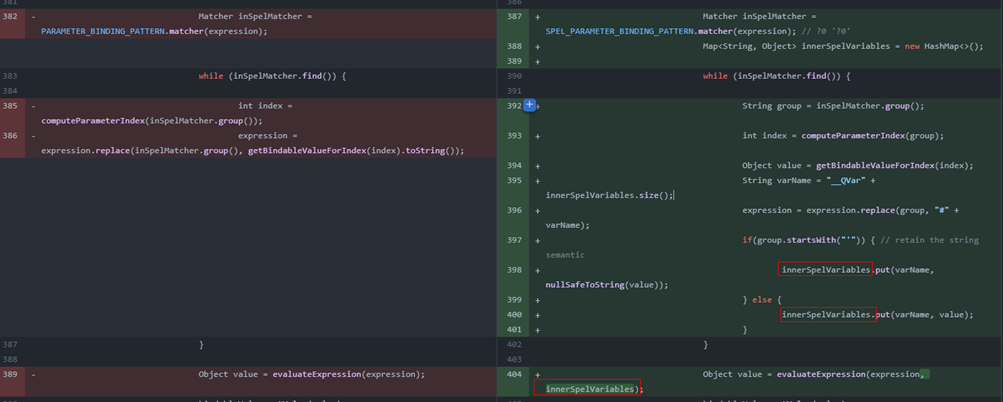
Task: Click nullSafeToString in the added code
Action: click(x=585, y=285)
